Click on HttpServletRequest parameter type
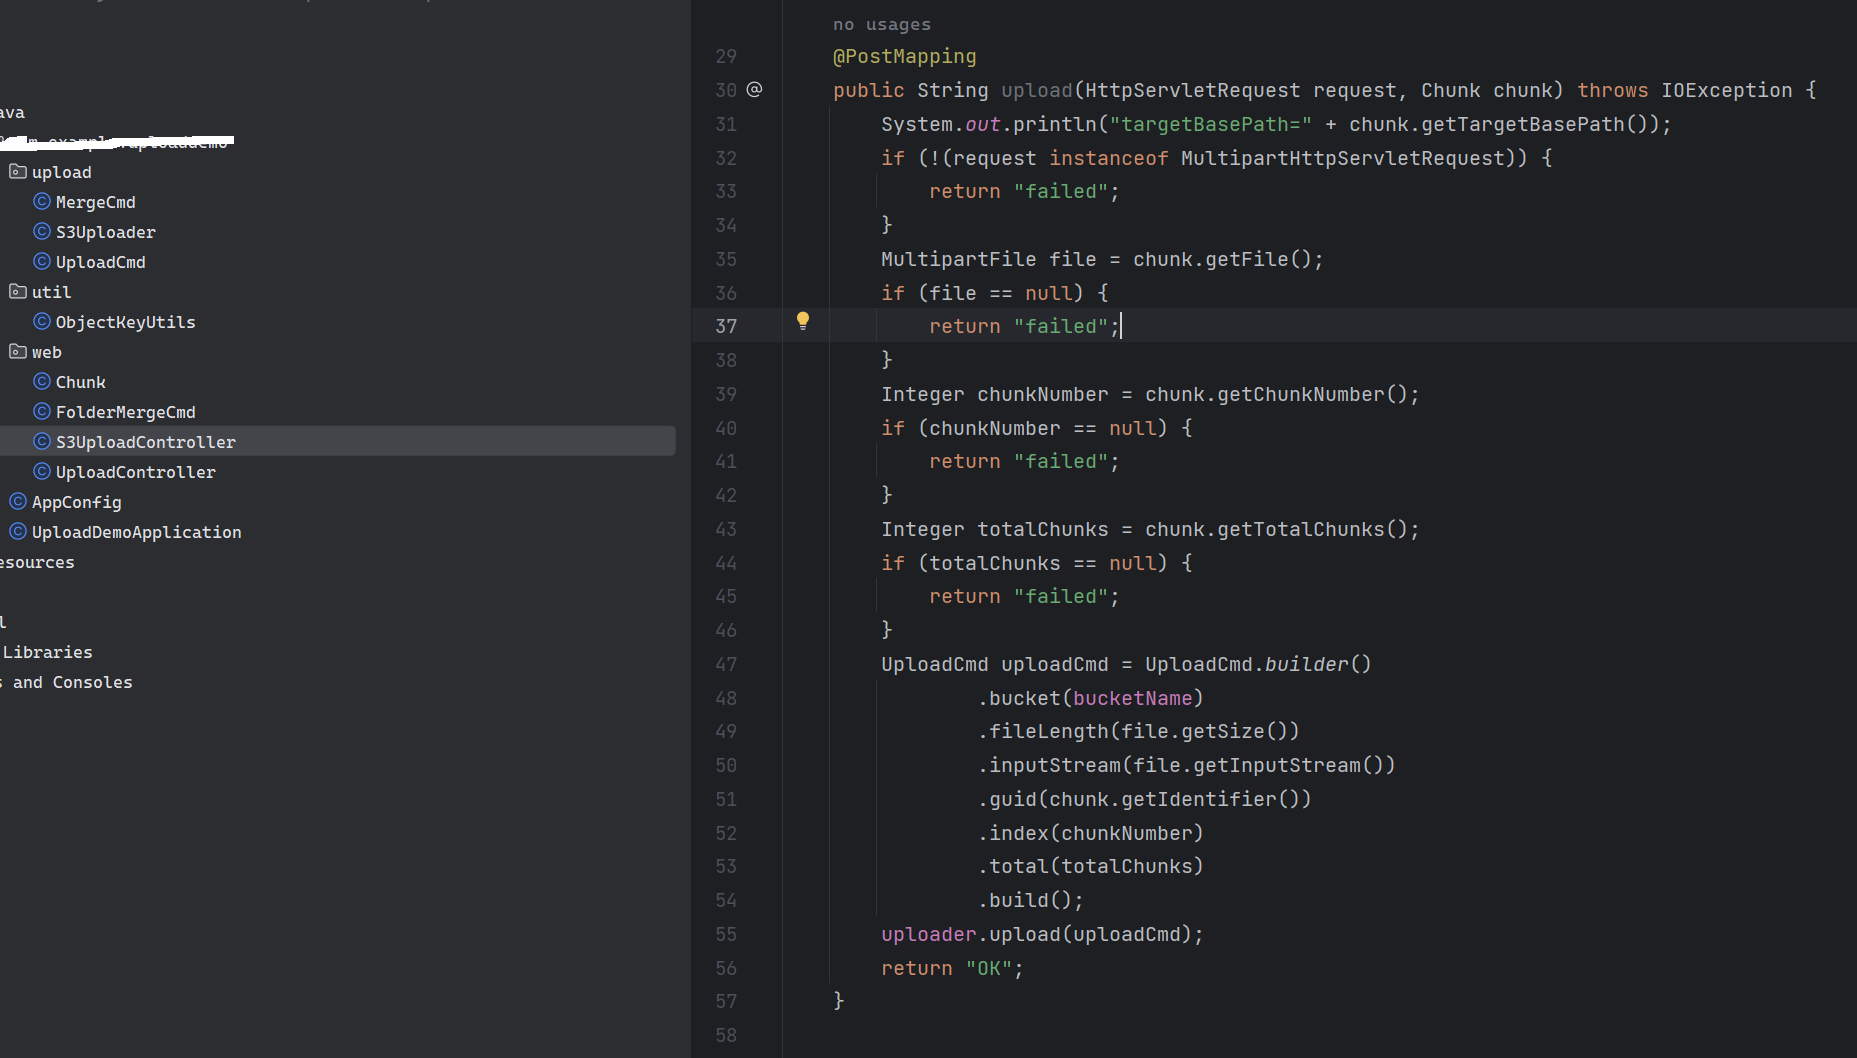Screen dimensions: 1857x1058 (x=1193, y=90)
